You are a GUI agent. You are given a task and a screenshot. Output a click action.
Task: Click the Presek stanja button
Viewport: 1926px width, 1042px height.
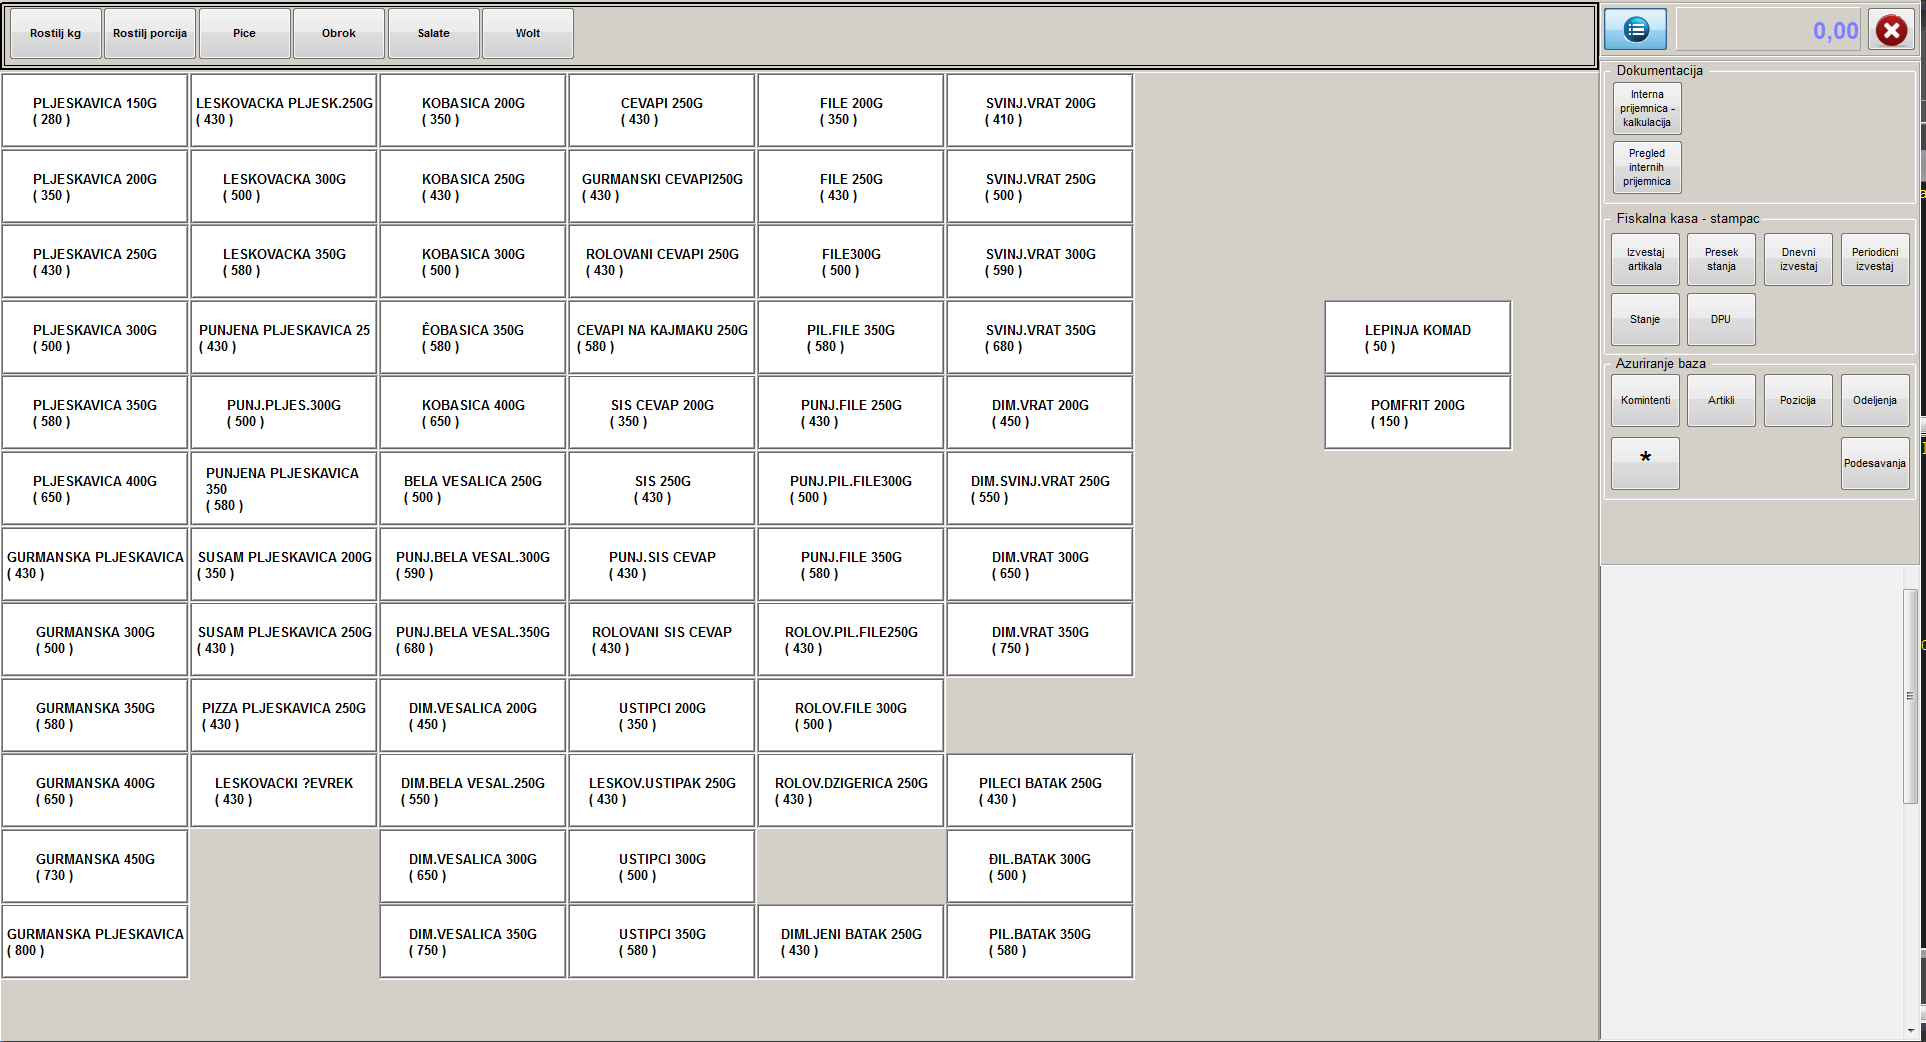click(1720, 260)
